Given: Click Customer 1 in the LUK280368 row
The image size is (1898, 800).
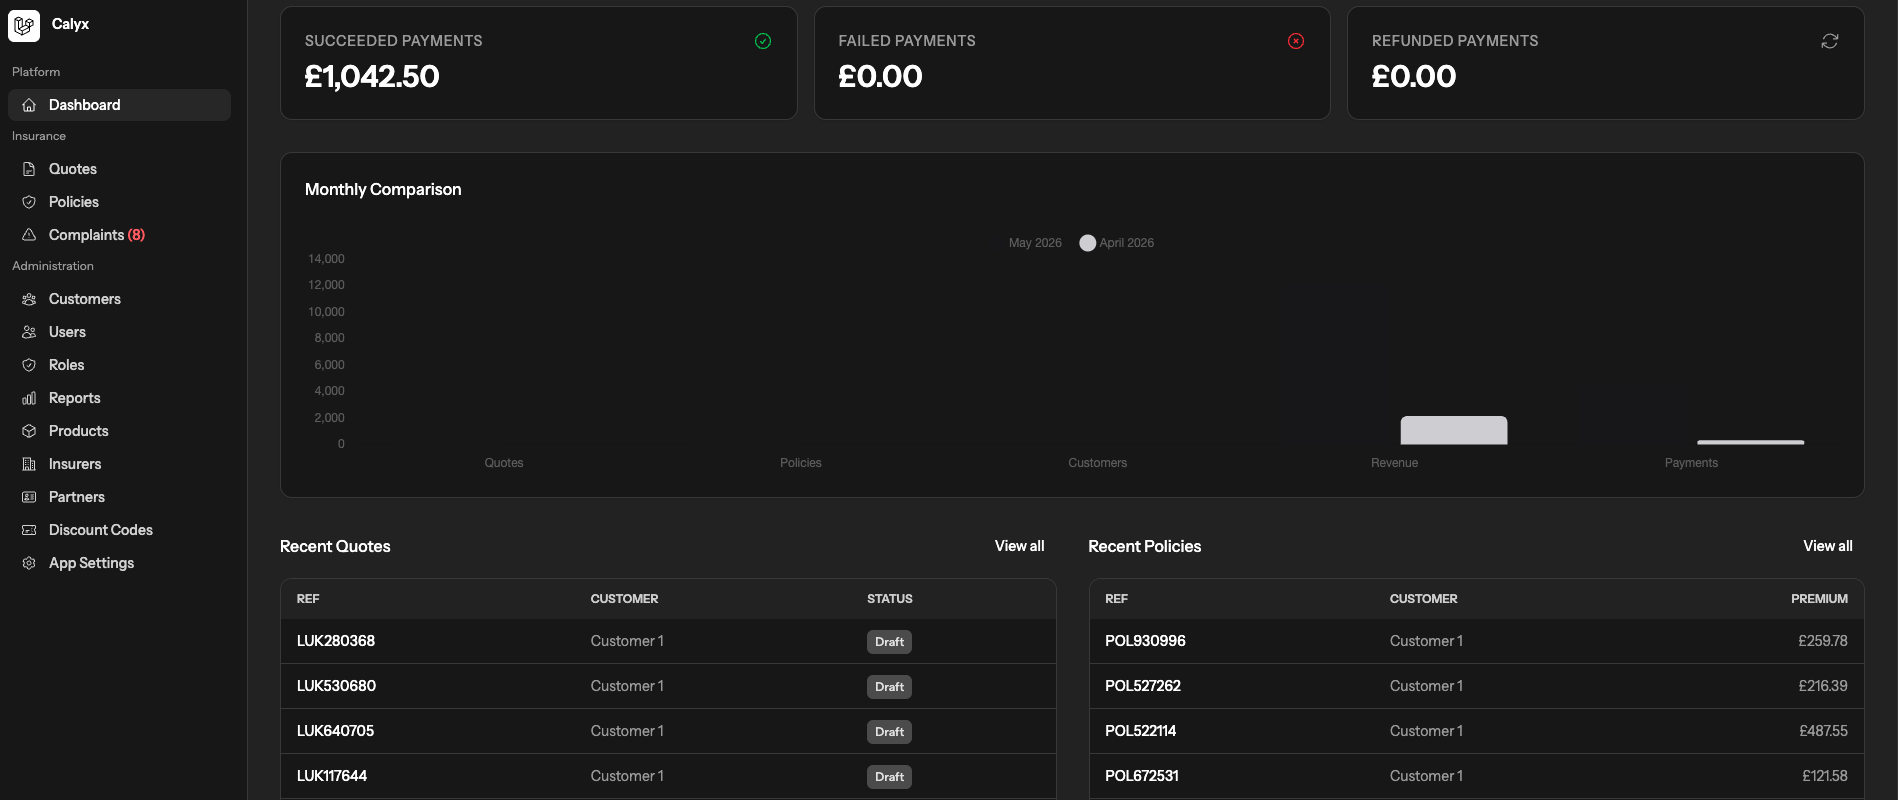Looking at the screenshot, I should (x=627, y=641).
